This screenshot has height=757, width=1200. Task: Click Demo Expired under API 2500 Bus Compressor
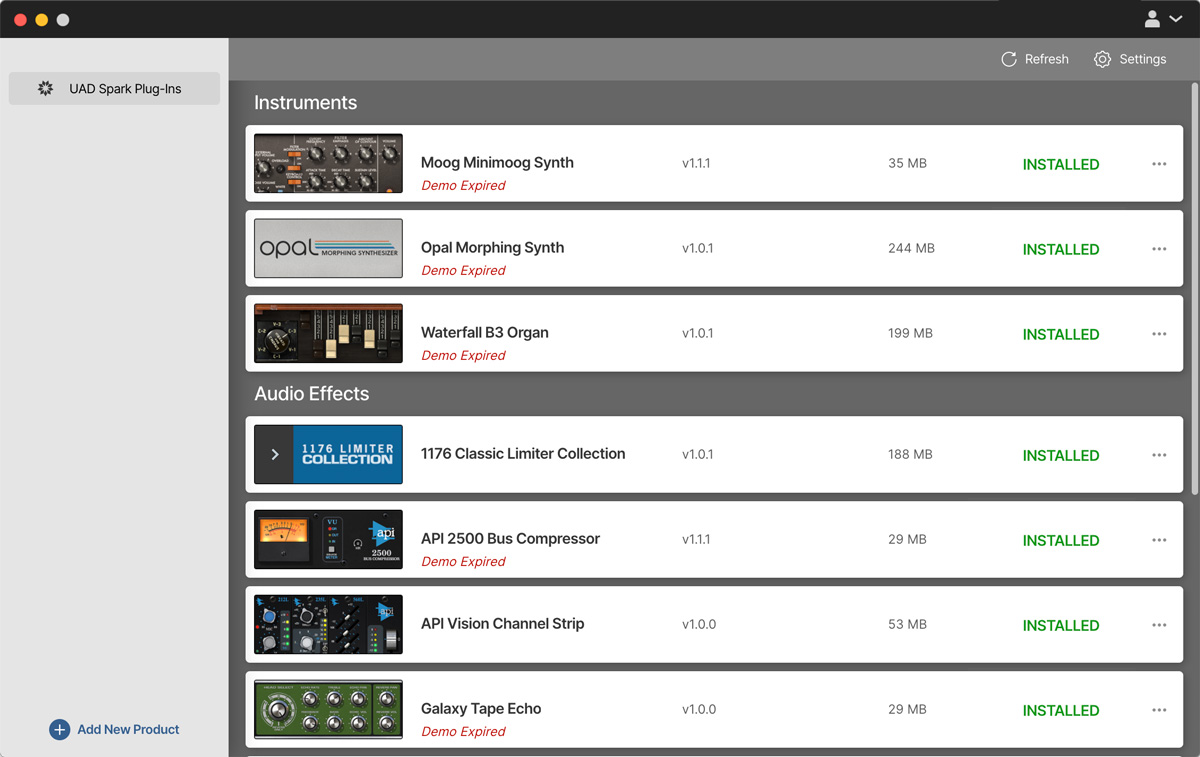(x=463, y=561)
